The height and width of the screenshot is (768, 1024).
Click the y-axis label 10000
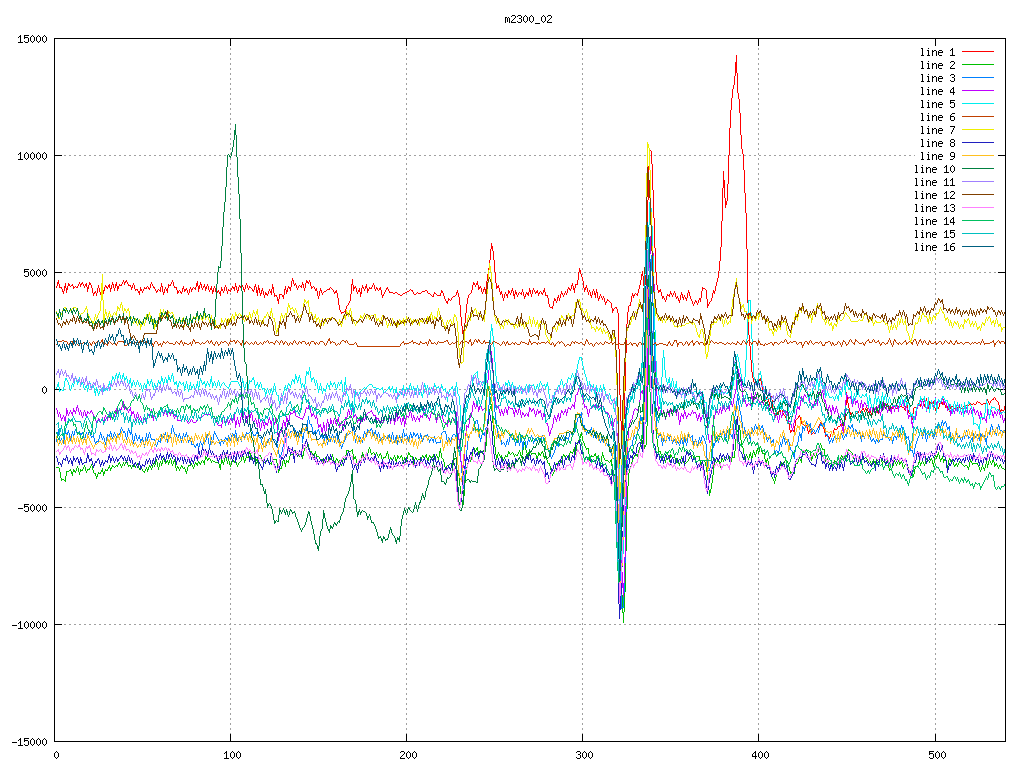tap(33, 156)
